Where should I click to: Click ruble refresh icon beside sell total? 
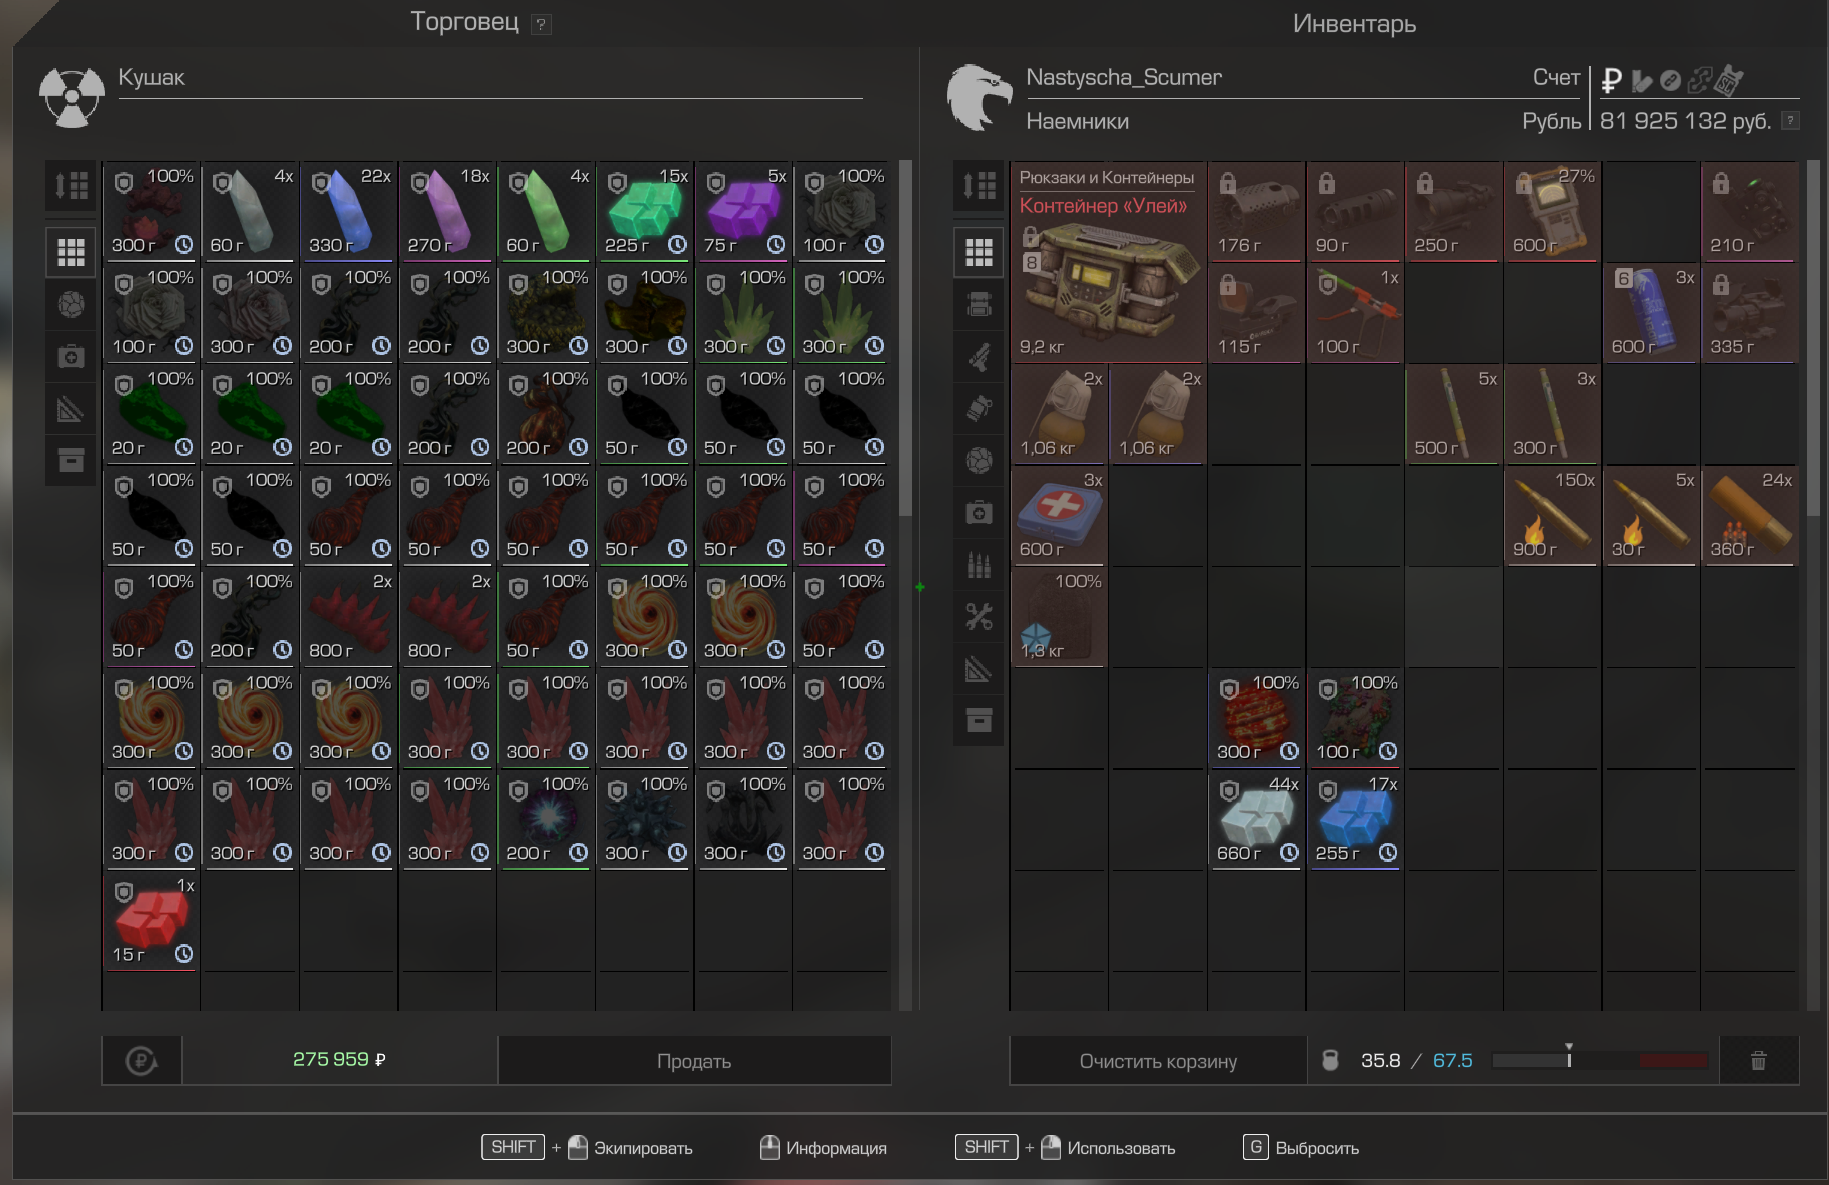tap(142, 1061)
